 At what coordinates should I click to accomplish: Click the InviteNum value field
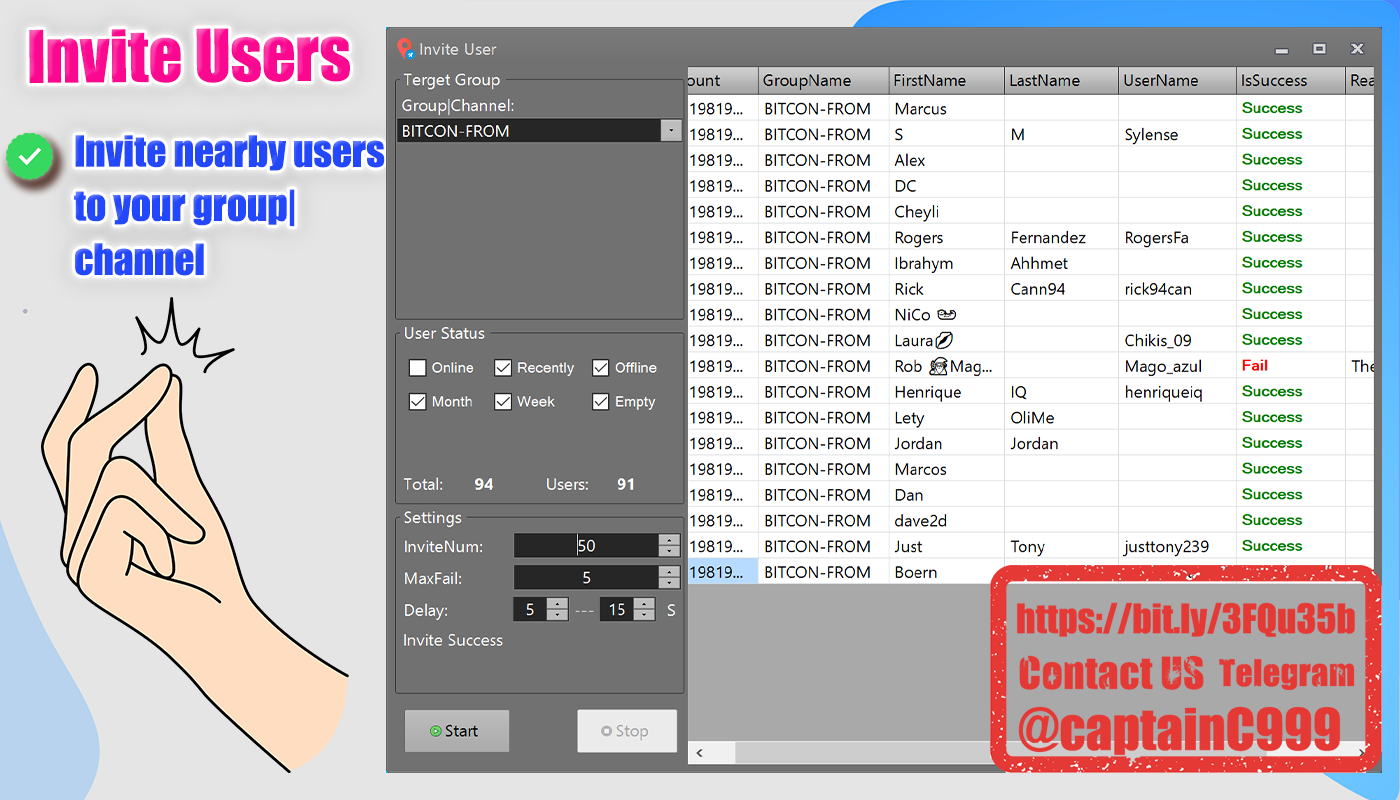click(x=586, y=546)
